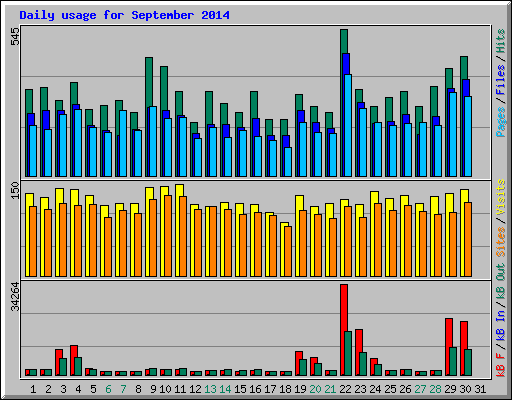512x400 pixels.
Task: Click the orange Sites bar for day 18
Action: tap(288, 251)
